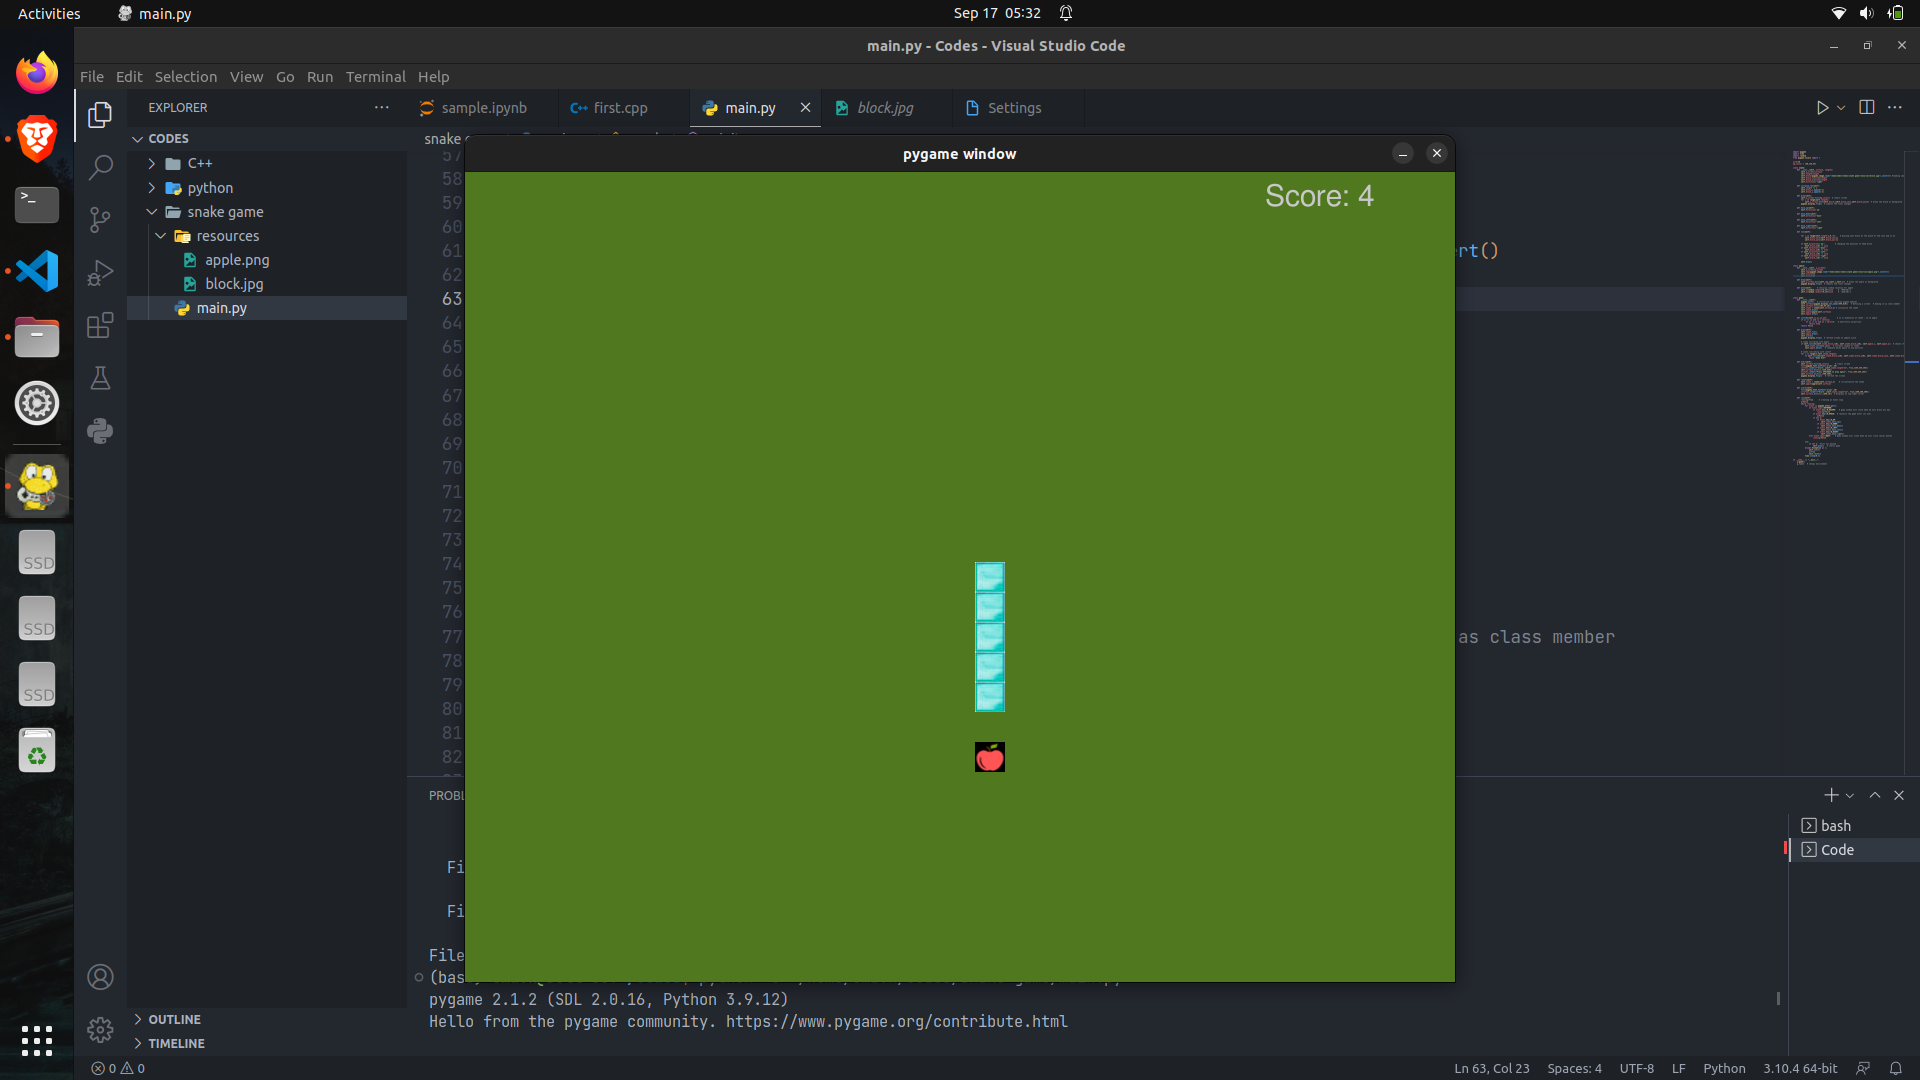Open the Manage gear menu

(x=100, y=1029)
